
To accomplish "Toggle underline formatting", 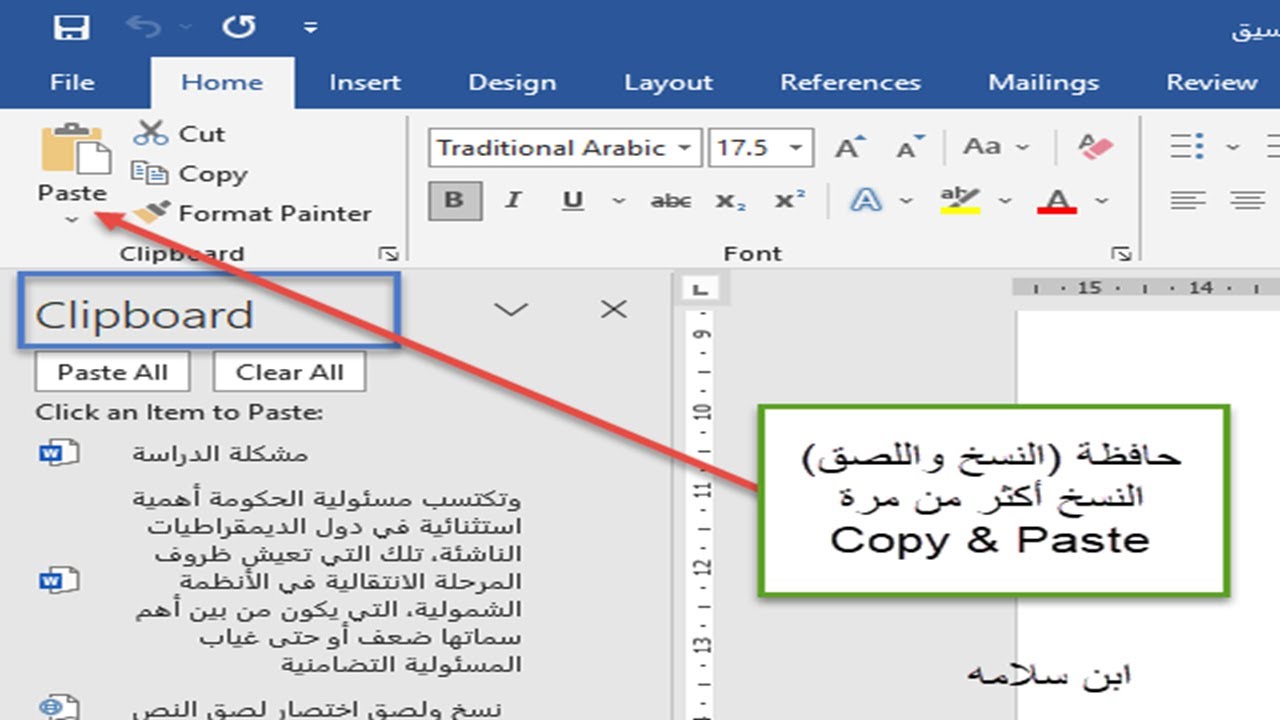I will 573,200.
